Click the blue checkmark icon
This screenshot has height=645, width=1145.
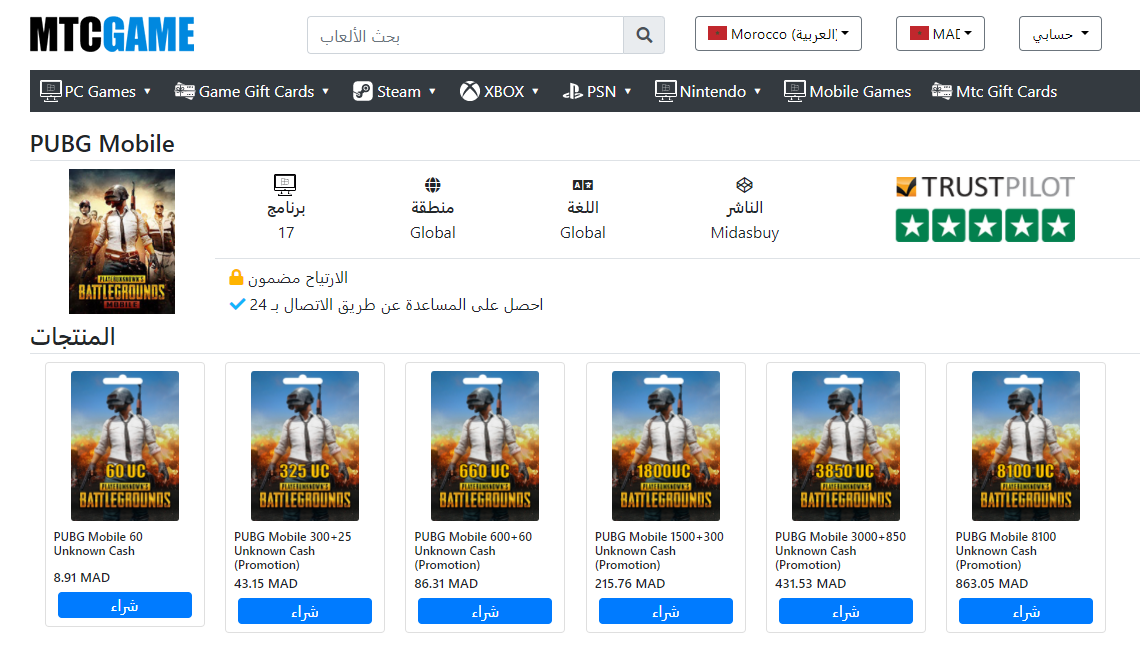click(x=237, y=304)
